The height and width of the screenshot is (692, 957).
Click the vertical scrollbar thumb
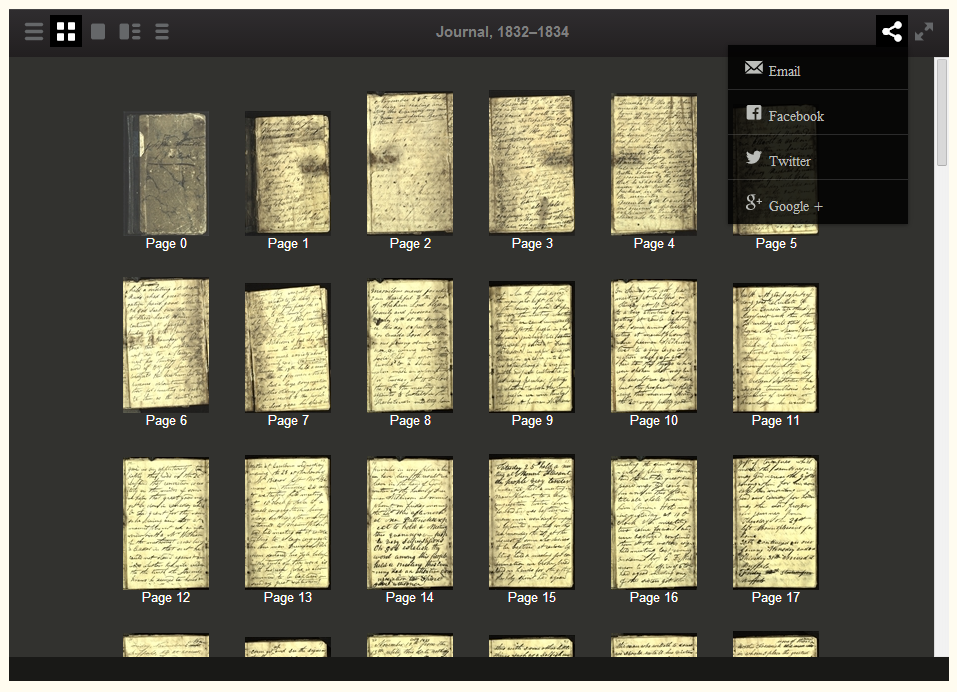coord(942,112)
